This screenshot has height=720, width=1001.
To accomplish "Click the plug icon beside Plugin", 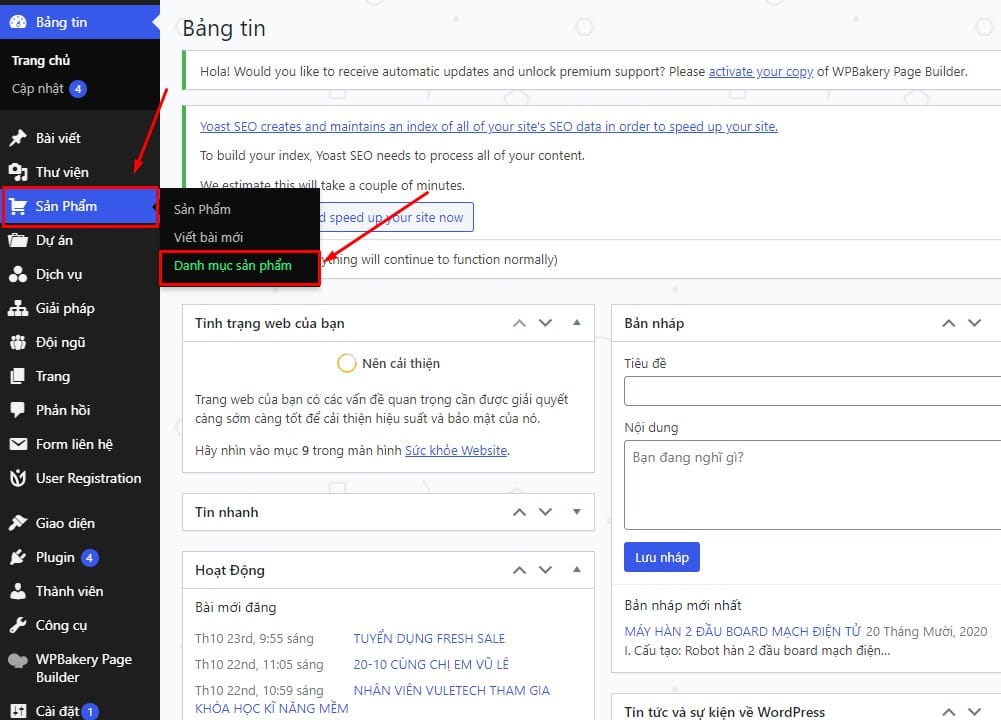I will [17, 557].
